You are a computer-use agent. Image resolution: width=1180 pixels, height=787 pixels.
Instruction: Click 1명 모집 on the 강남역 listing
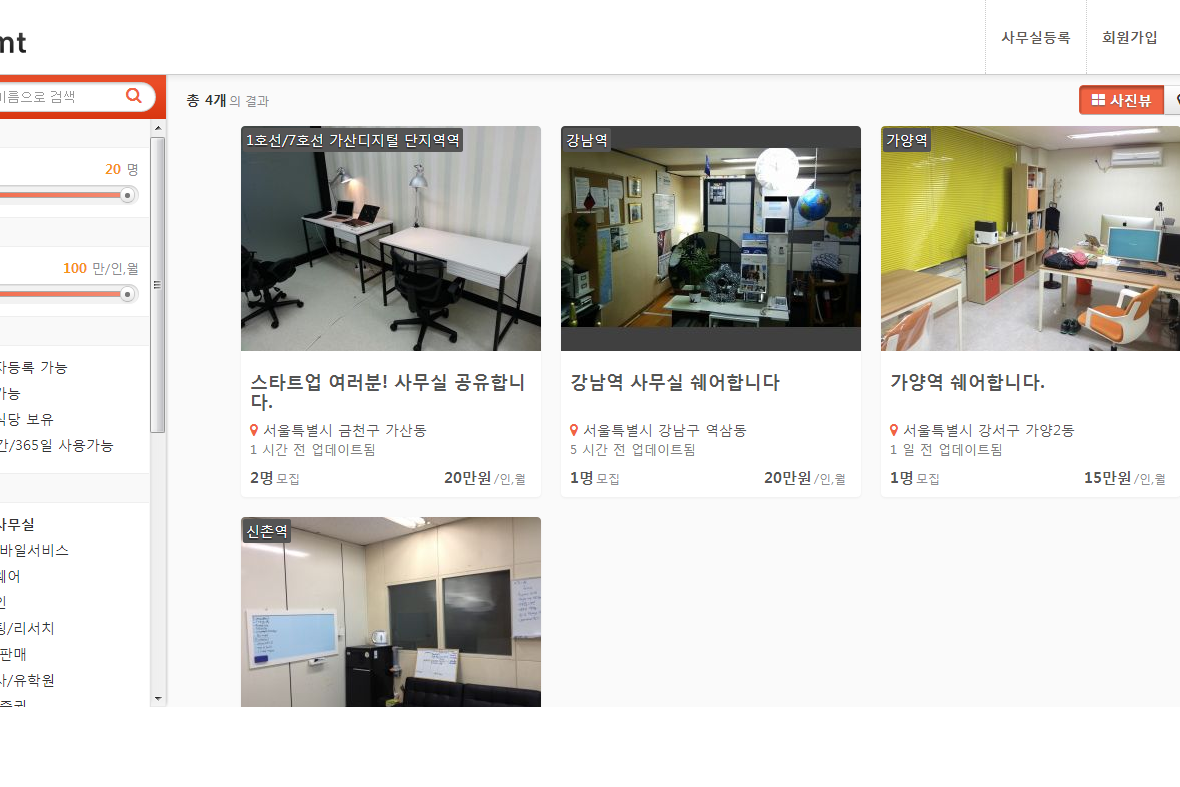pyautogui.click(x=595, y=479)
